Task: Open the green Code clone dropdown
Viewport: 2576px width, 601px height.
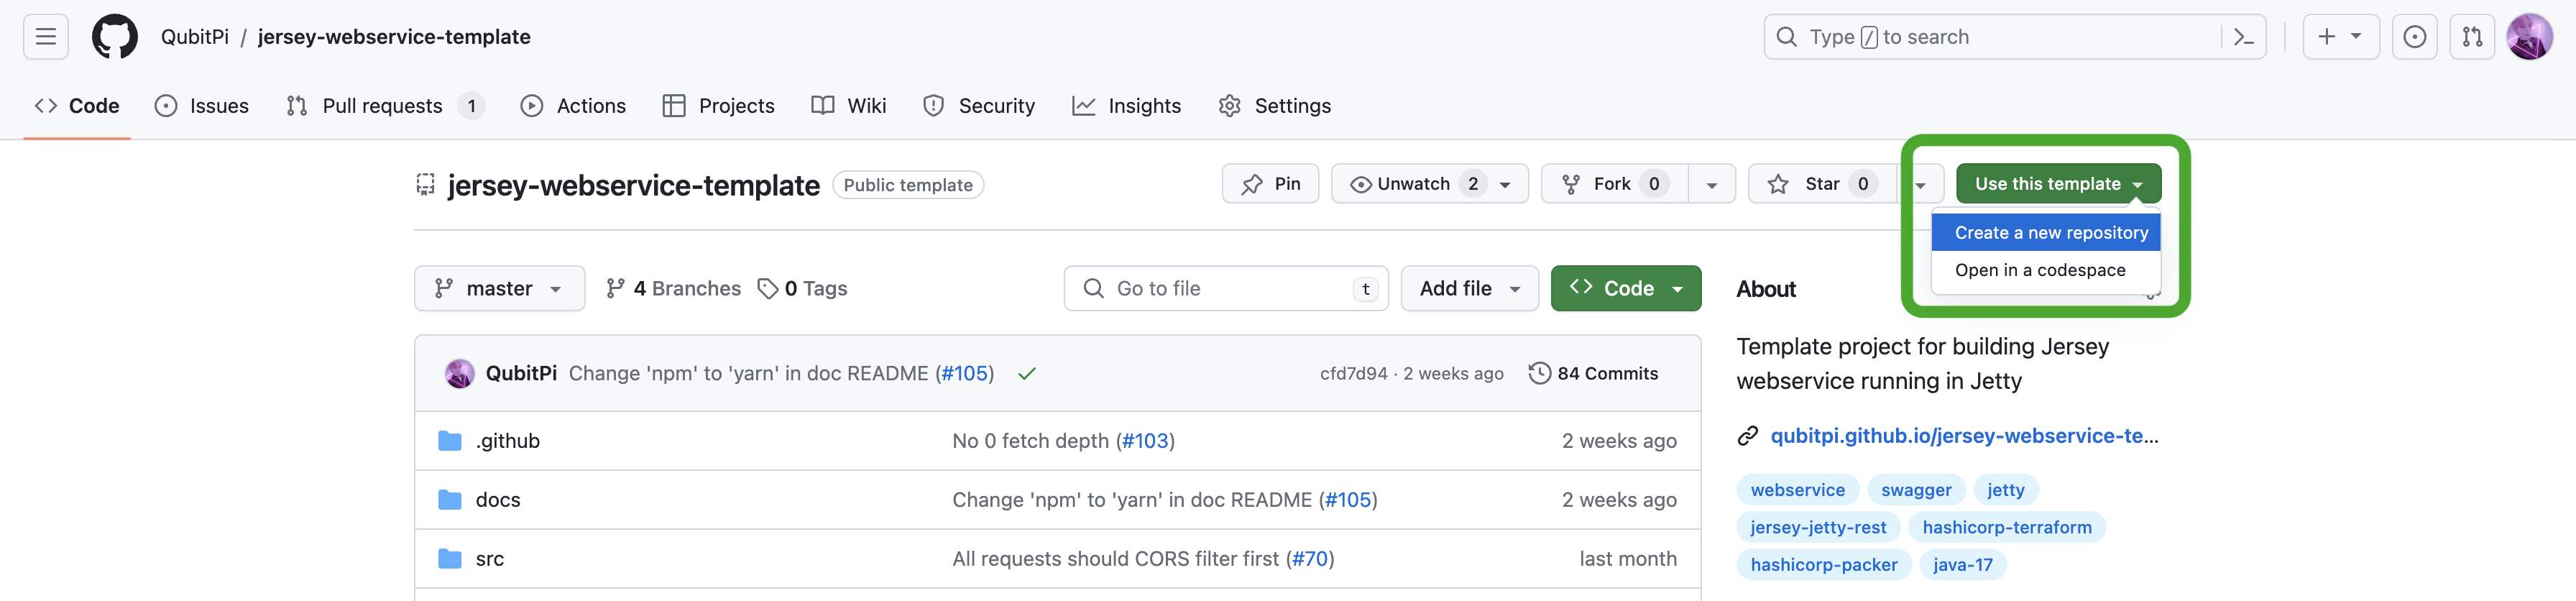Action: point(1625,289)
